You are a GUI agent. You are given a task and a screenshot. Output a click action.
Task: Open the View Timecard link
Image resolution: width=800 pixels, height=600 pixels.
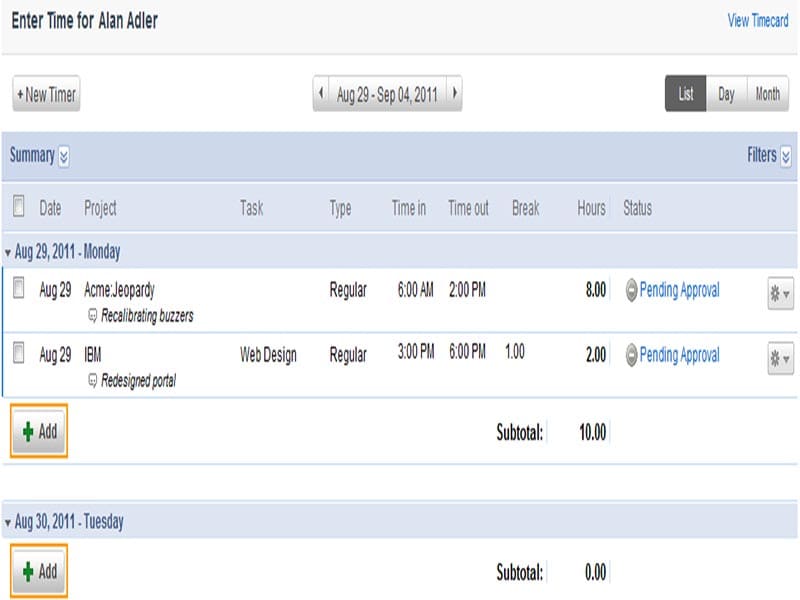point(757,21)
